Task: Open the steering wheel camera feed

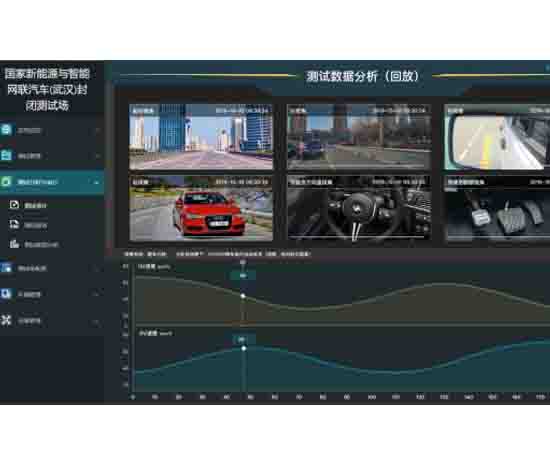Action: pos(359,209)
